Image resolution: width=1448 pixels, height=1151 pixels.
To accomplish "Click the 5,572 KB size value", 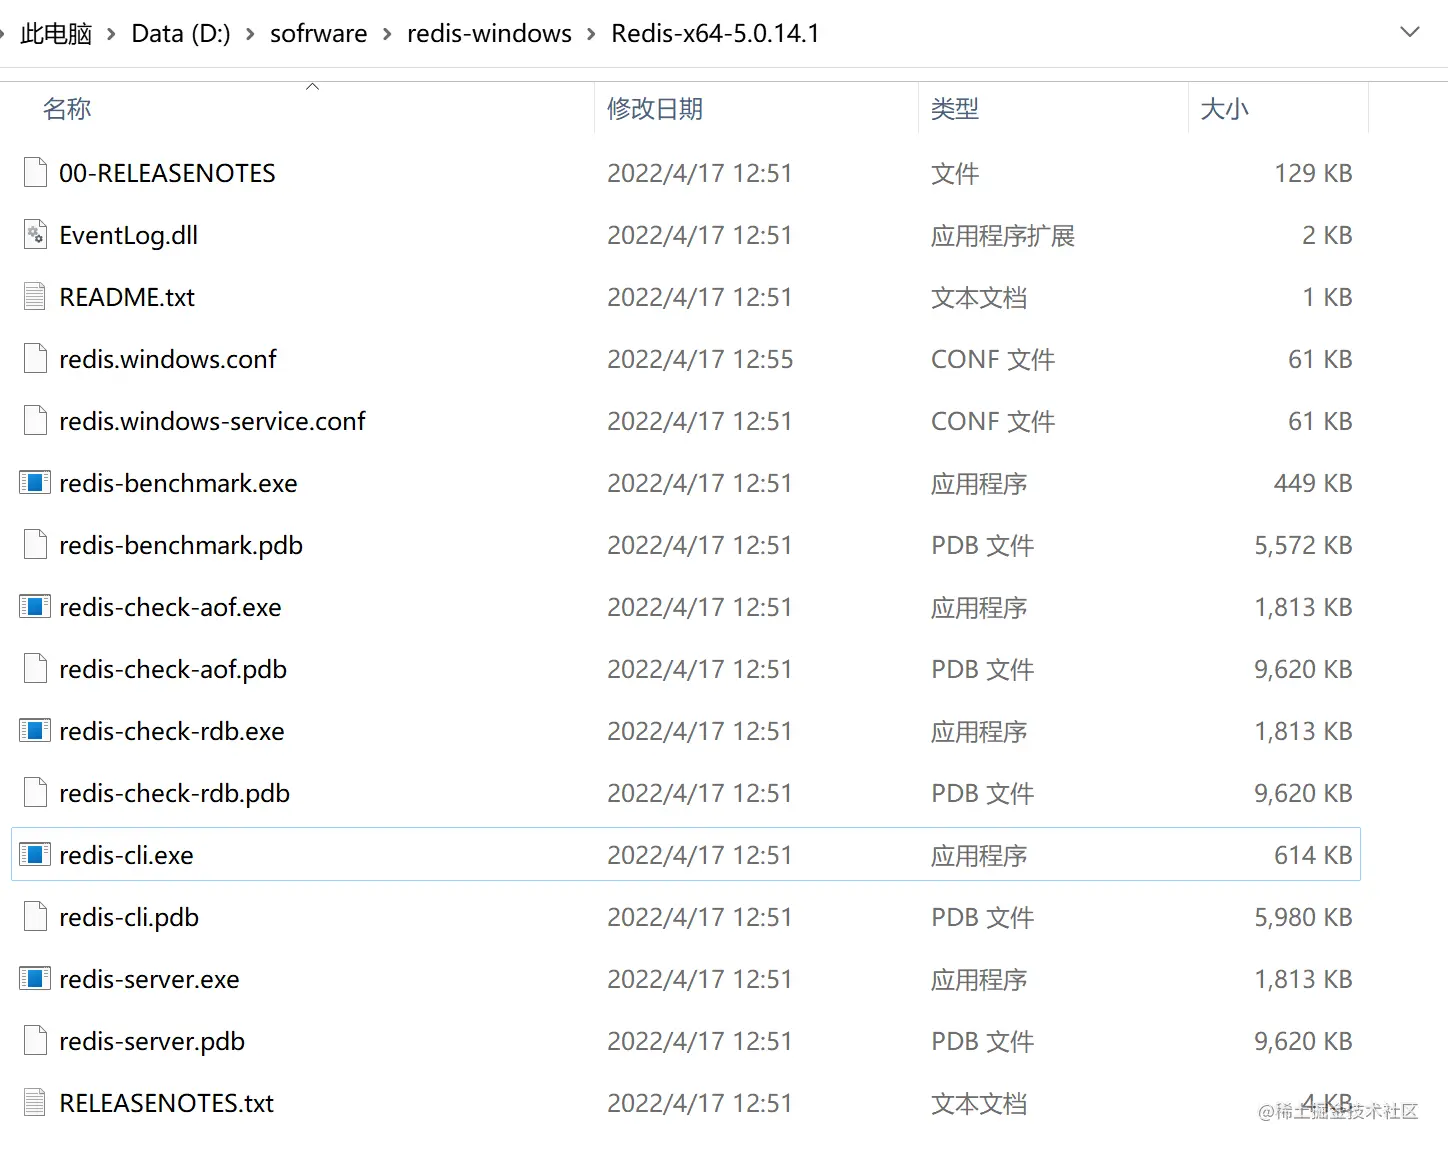I will tap(1303, 545).
